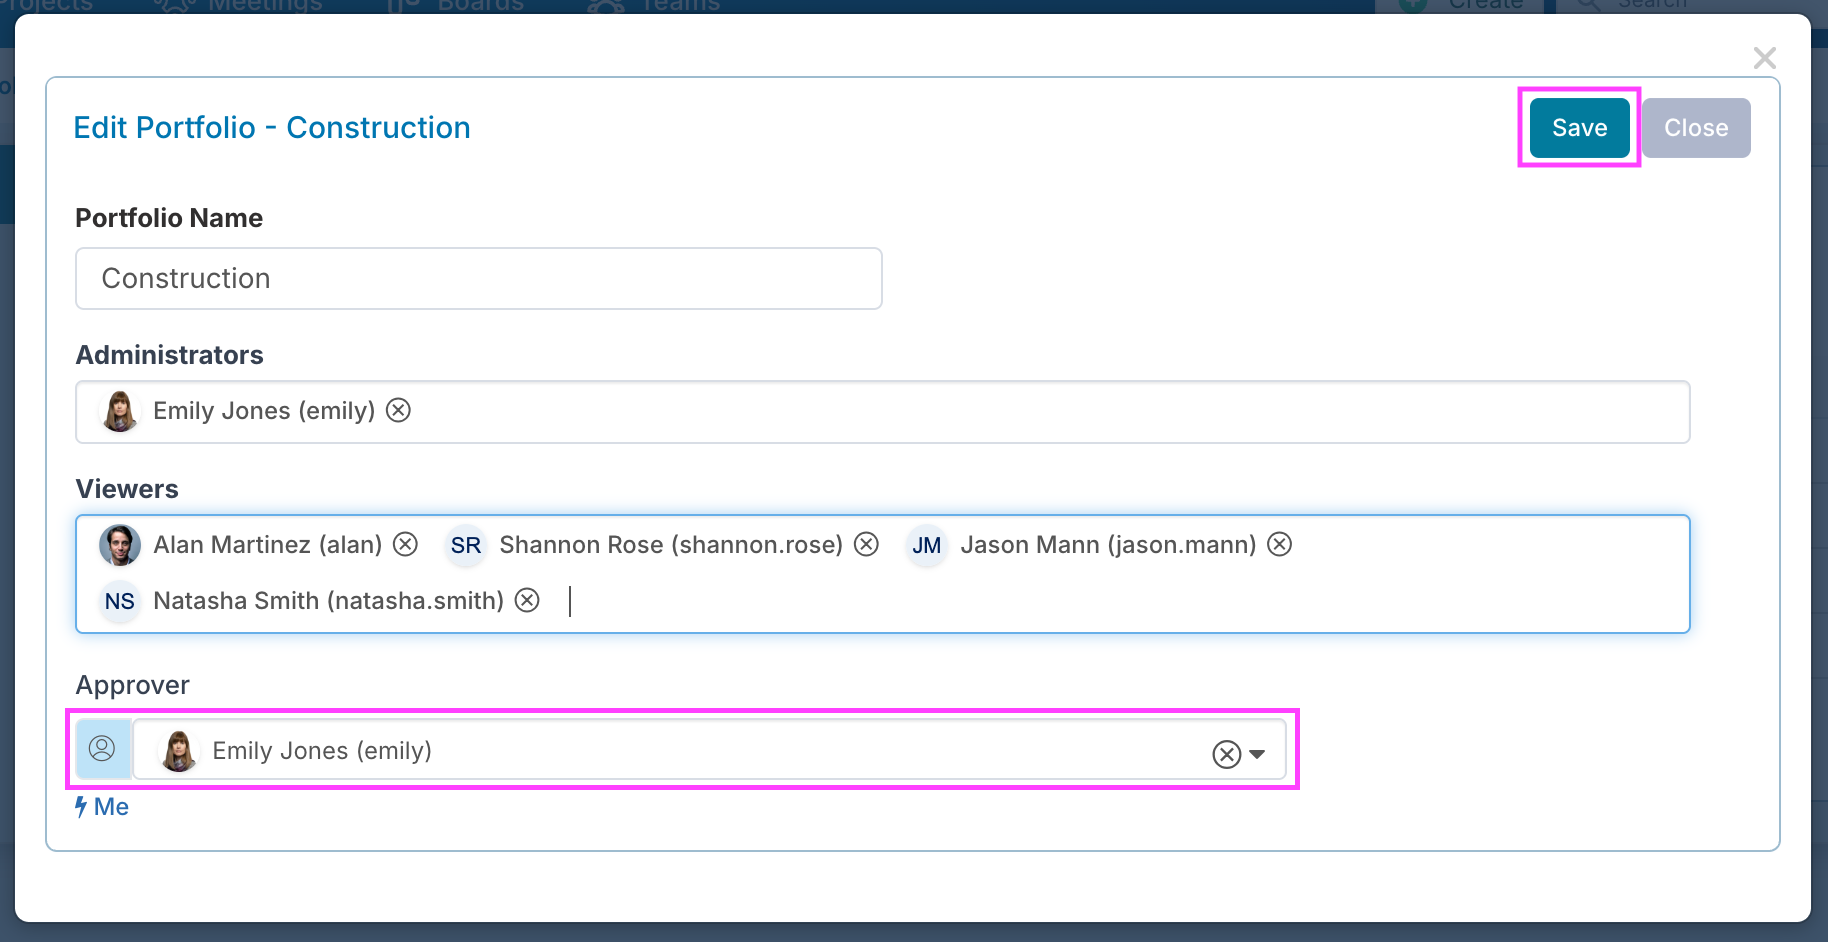Screen dimensions: 1828x942
Task: Click Emily Jones's avatar in Administrators
Action: pos(120,412)
